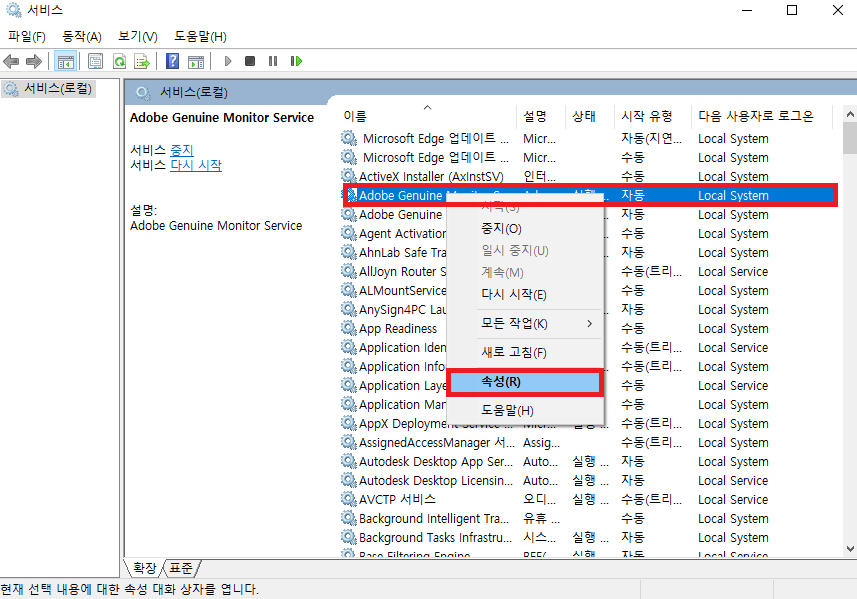
Task: Expand 모든 작업(K) submenu
Action: (x=525, y=324)
